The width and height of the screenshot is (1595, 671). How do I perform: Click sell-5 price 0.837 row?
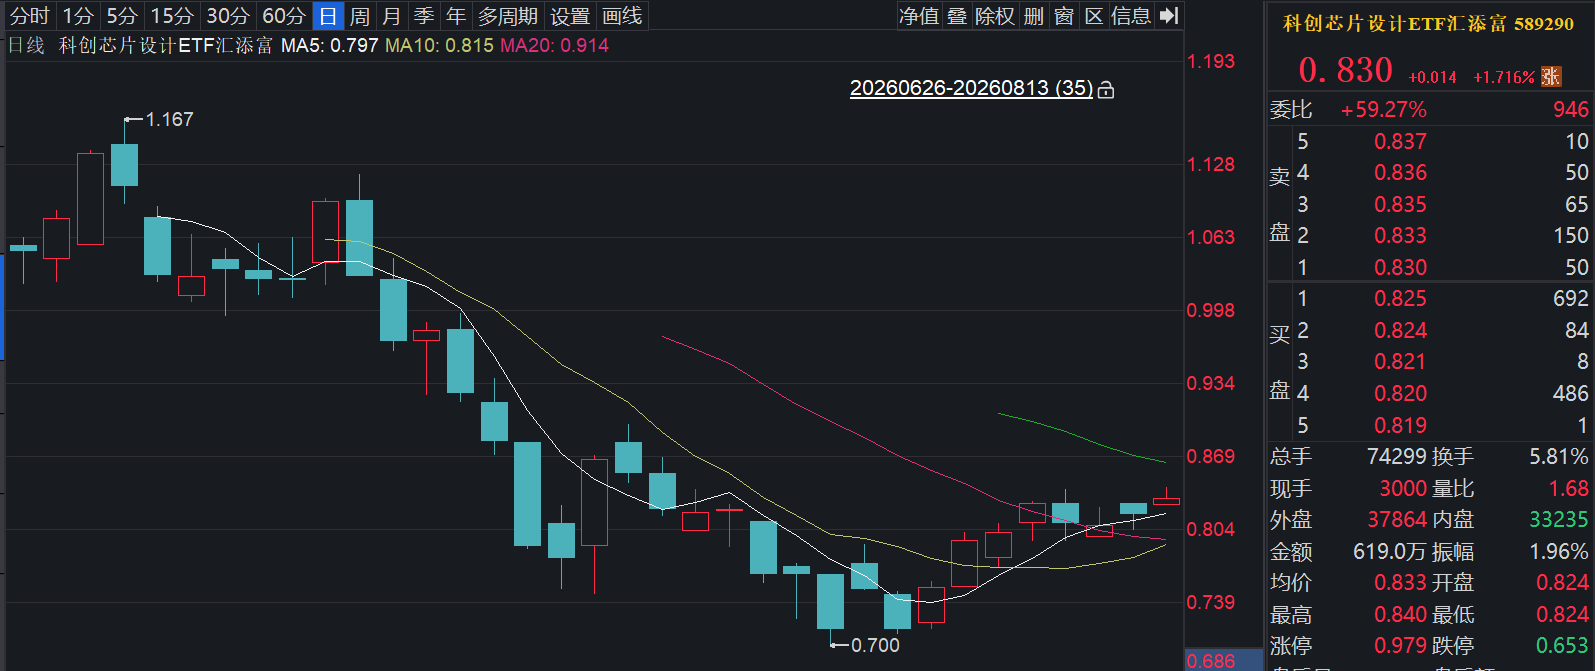[x=1430, y=141]
